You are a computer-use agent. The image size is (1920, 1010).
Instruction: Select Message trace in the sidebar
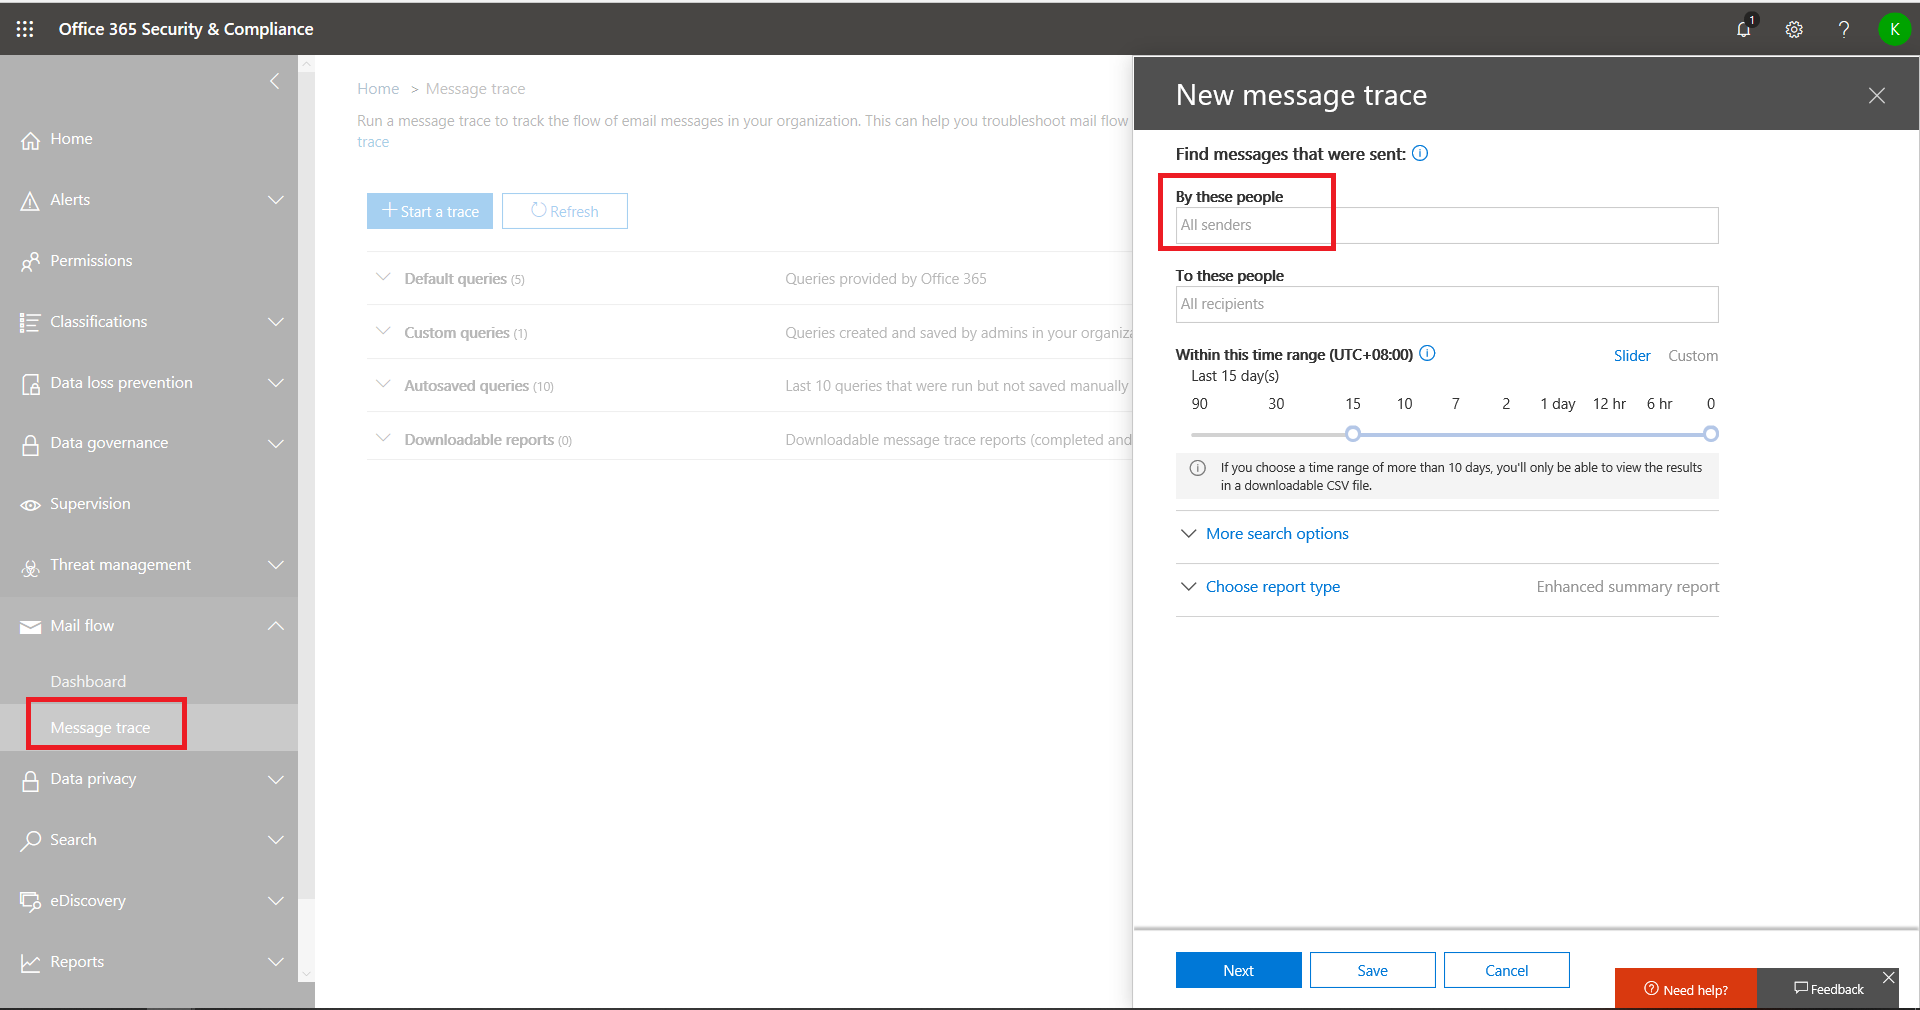tap(100, 728)
